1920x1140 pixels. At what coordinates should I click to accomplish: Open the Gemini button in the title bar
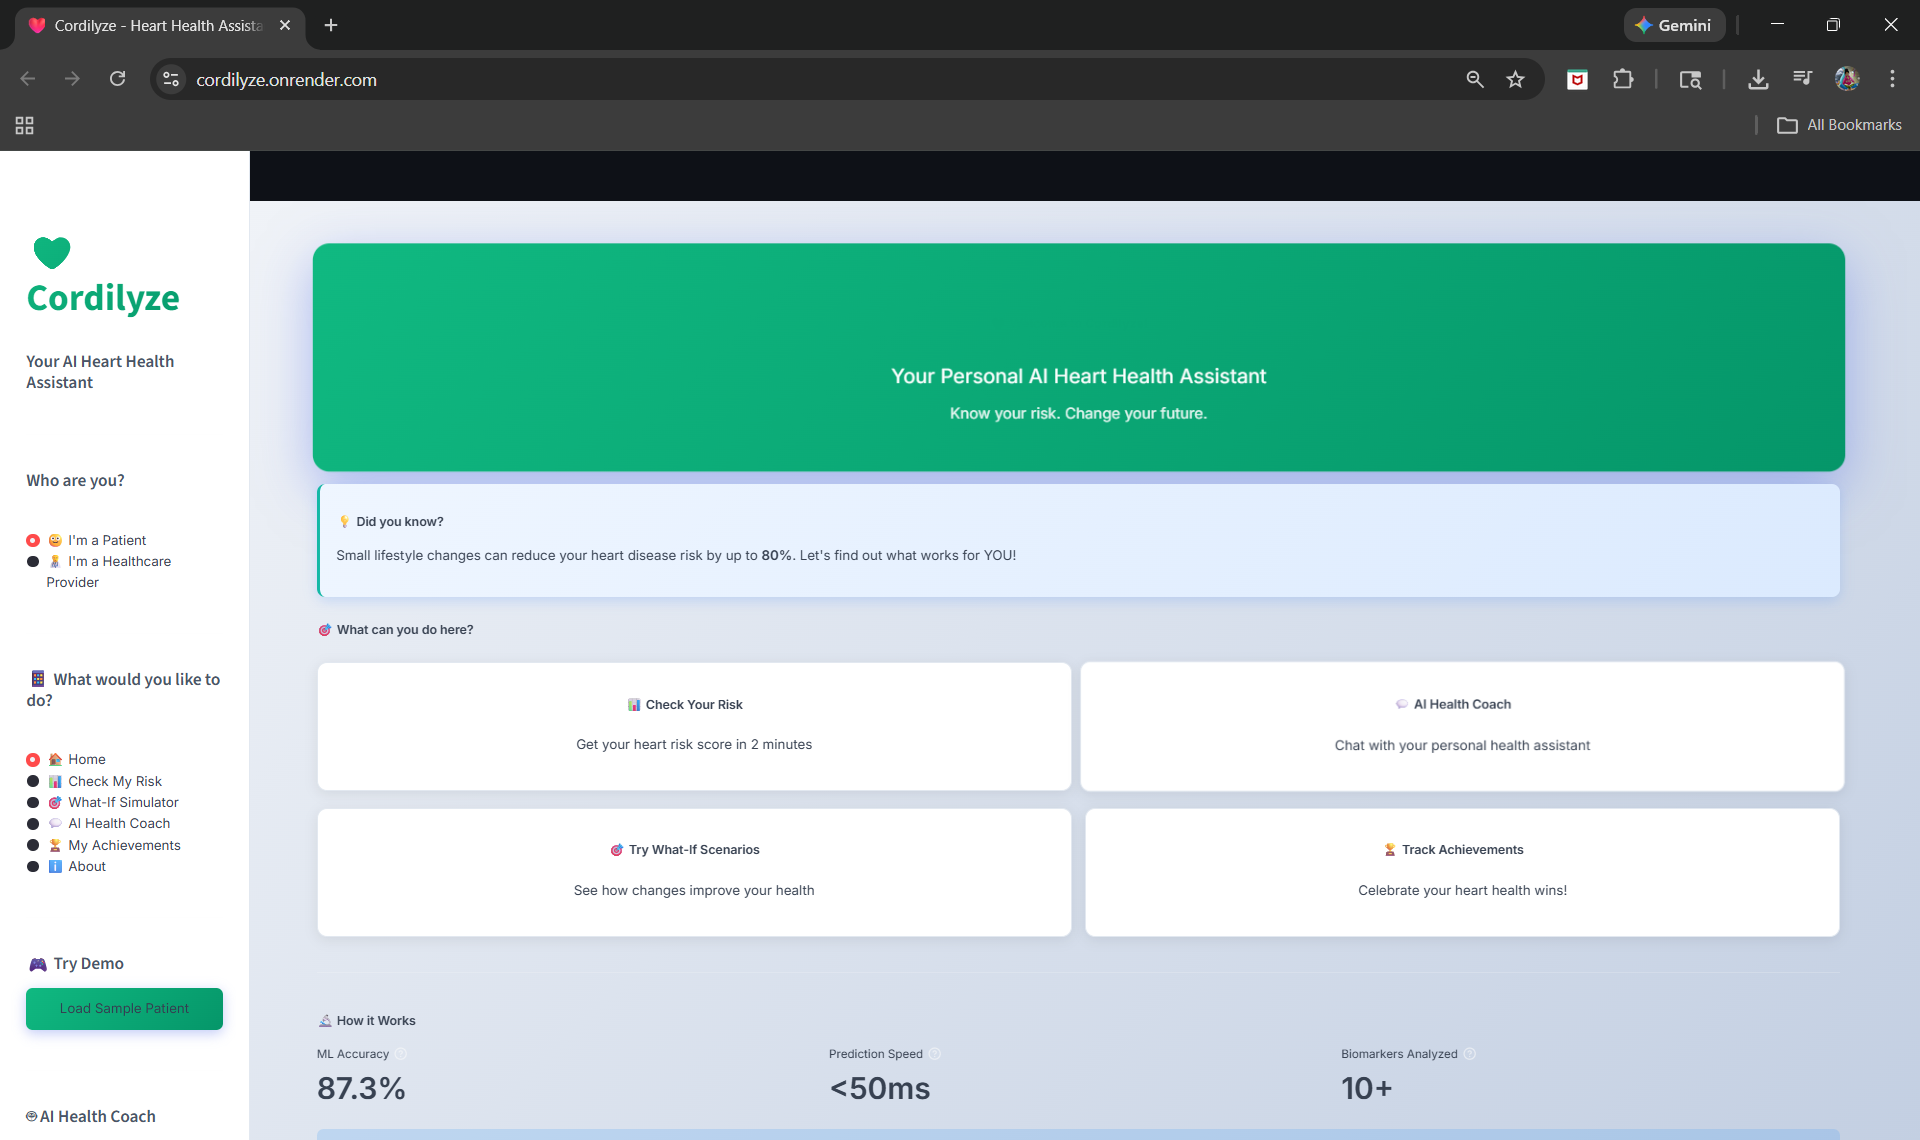(1674, 26)
